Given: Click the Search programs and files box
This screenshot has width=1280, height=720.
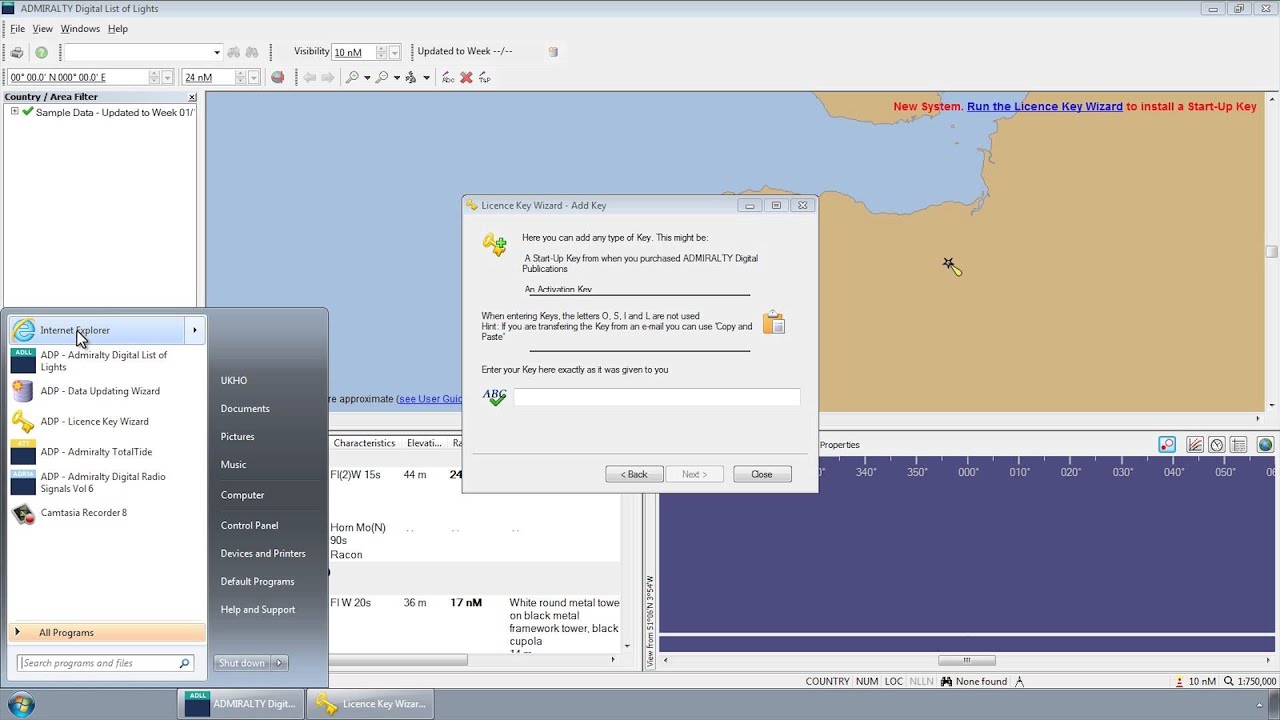Looking at the screenshot, I should point(105,663).
